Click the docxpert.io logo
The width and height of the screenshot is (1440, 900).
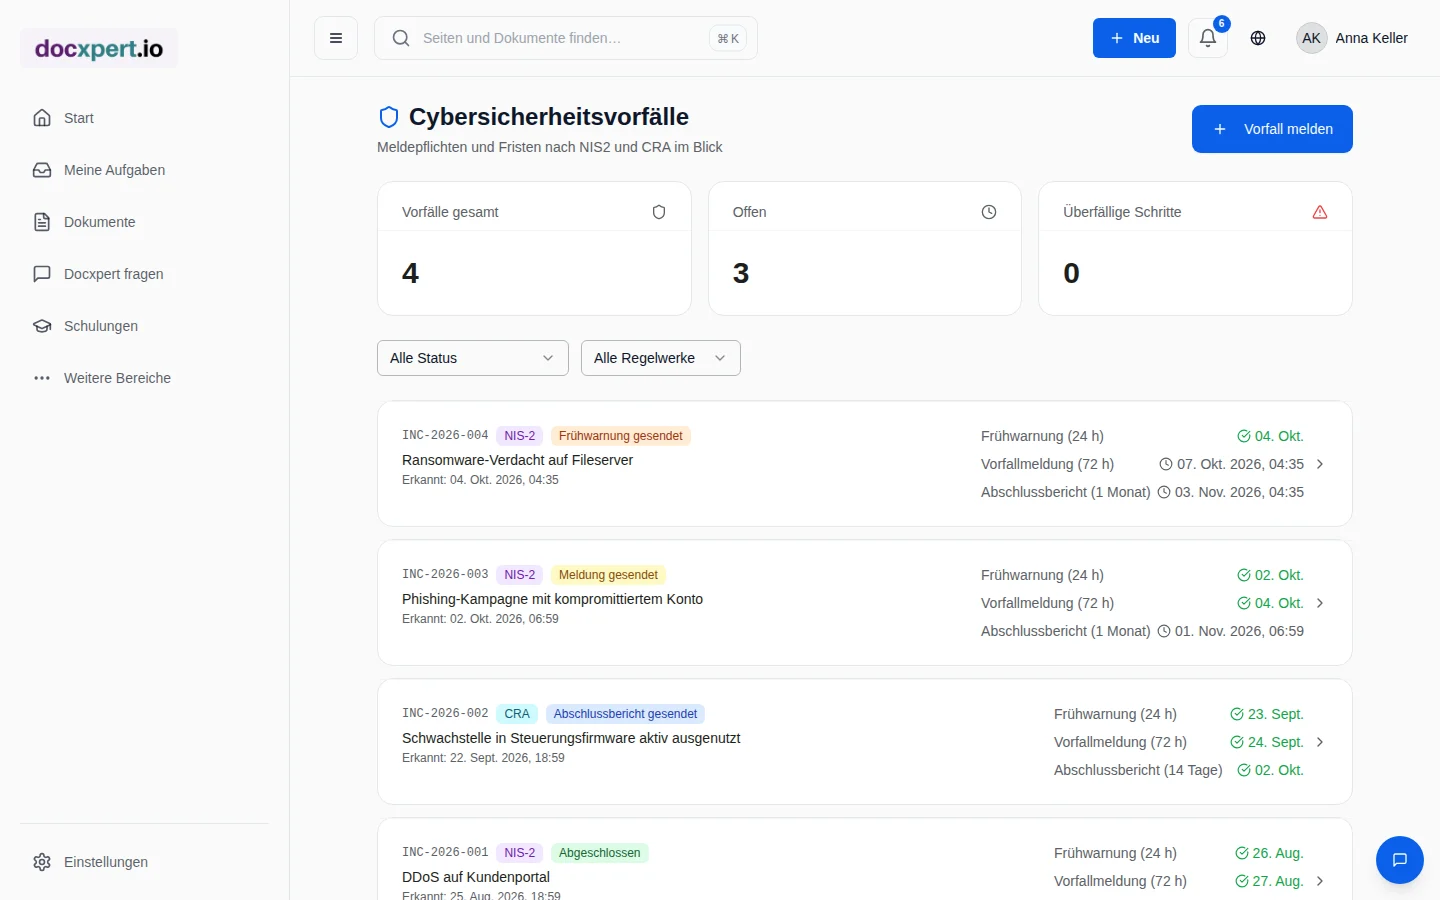point(99,48)
